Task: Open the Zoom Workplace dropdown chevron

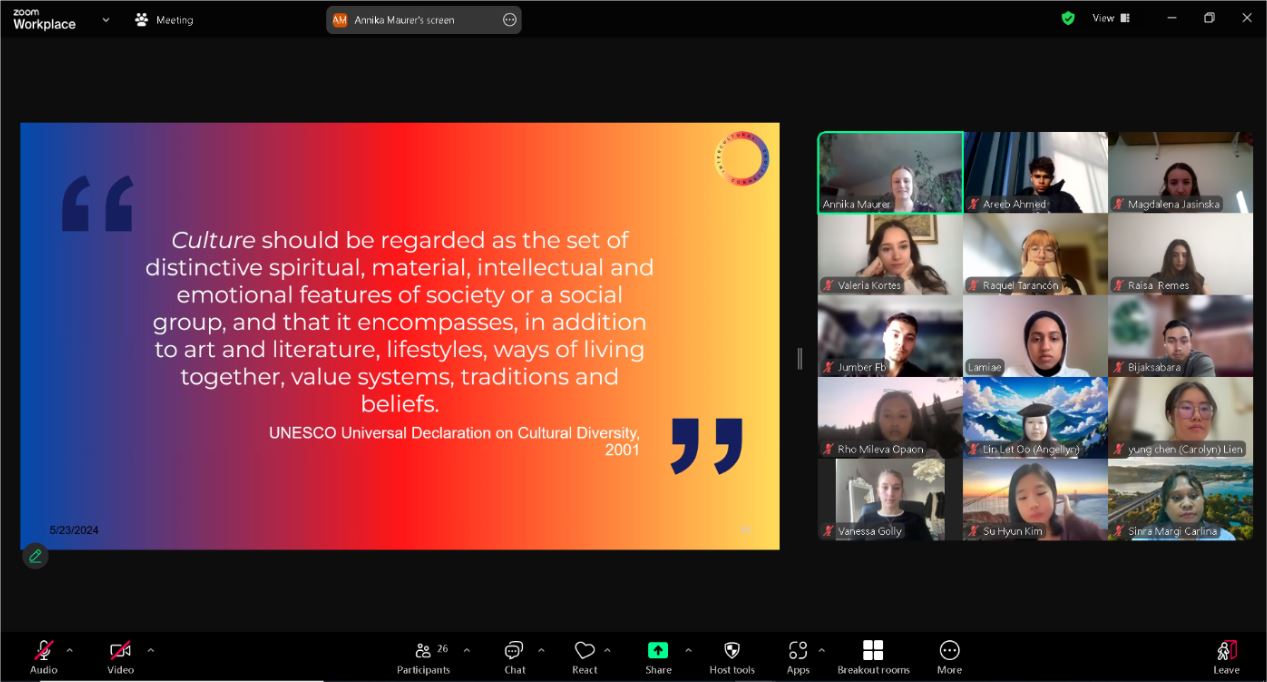Action: pyautogui.click(x=106, y=19)
